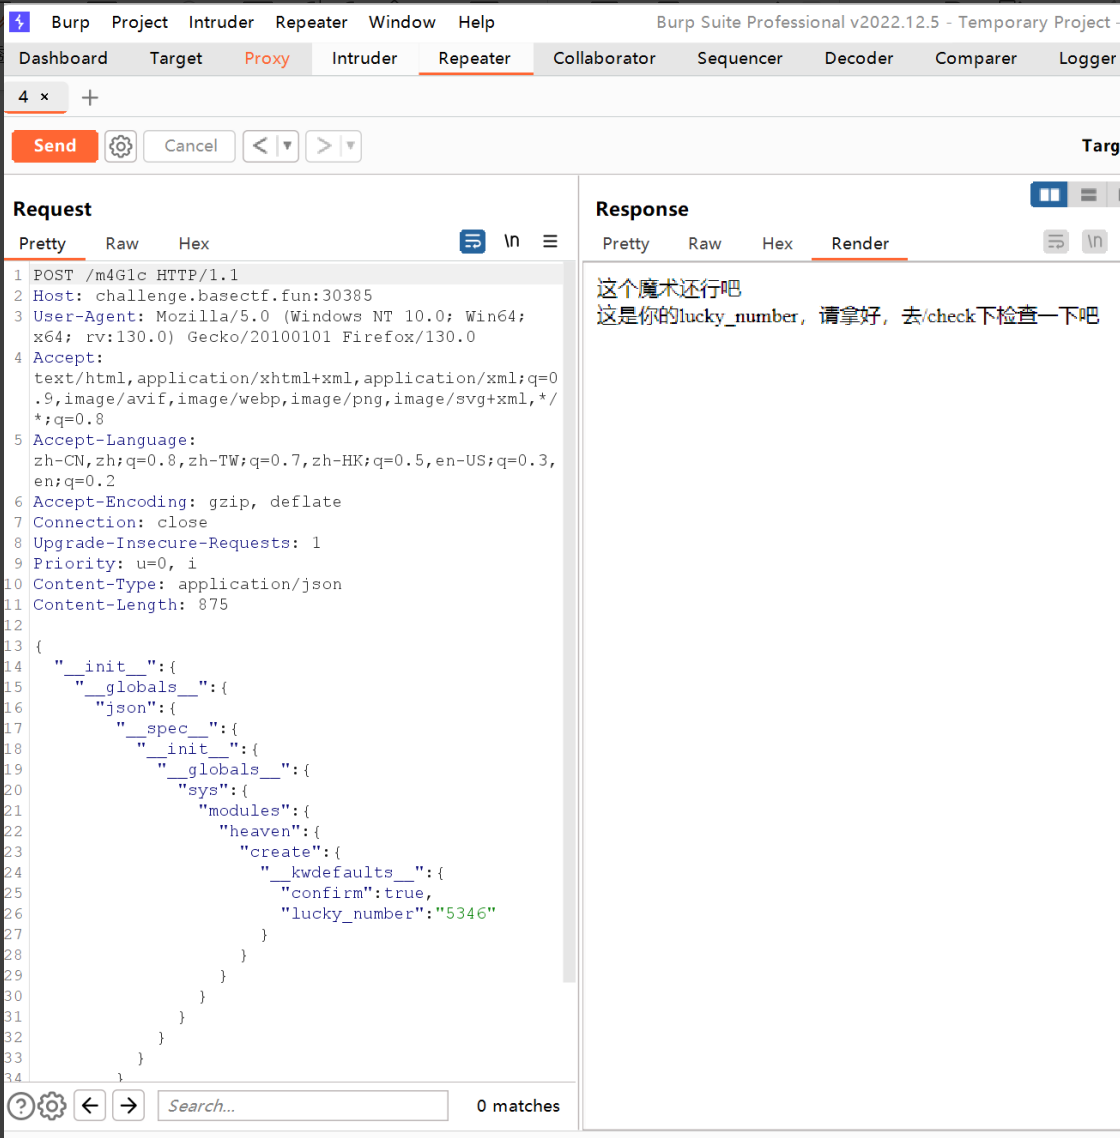Switch to the Target tab

[x=176, y=58]
